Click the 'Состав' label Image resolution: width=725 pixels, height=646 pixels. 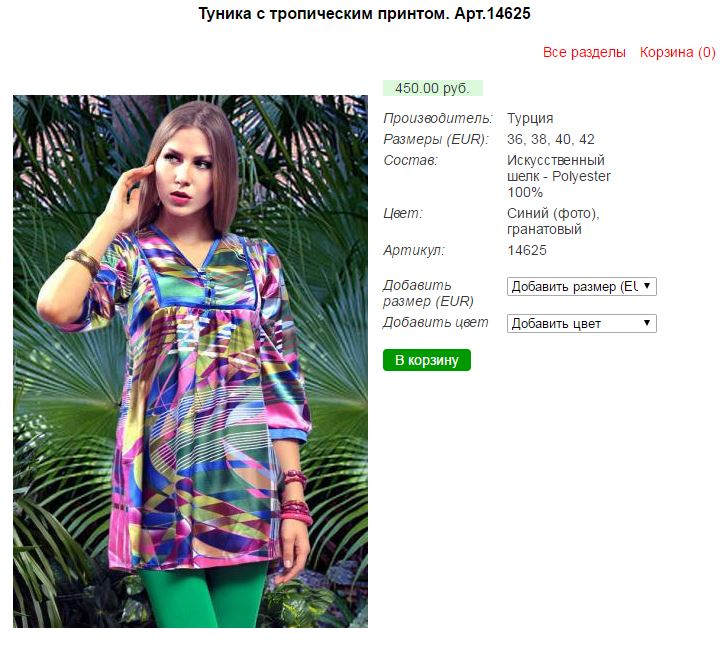click(410, 160)
